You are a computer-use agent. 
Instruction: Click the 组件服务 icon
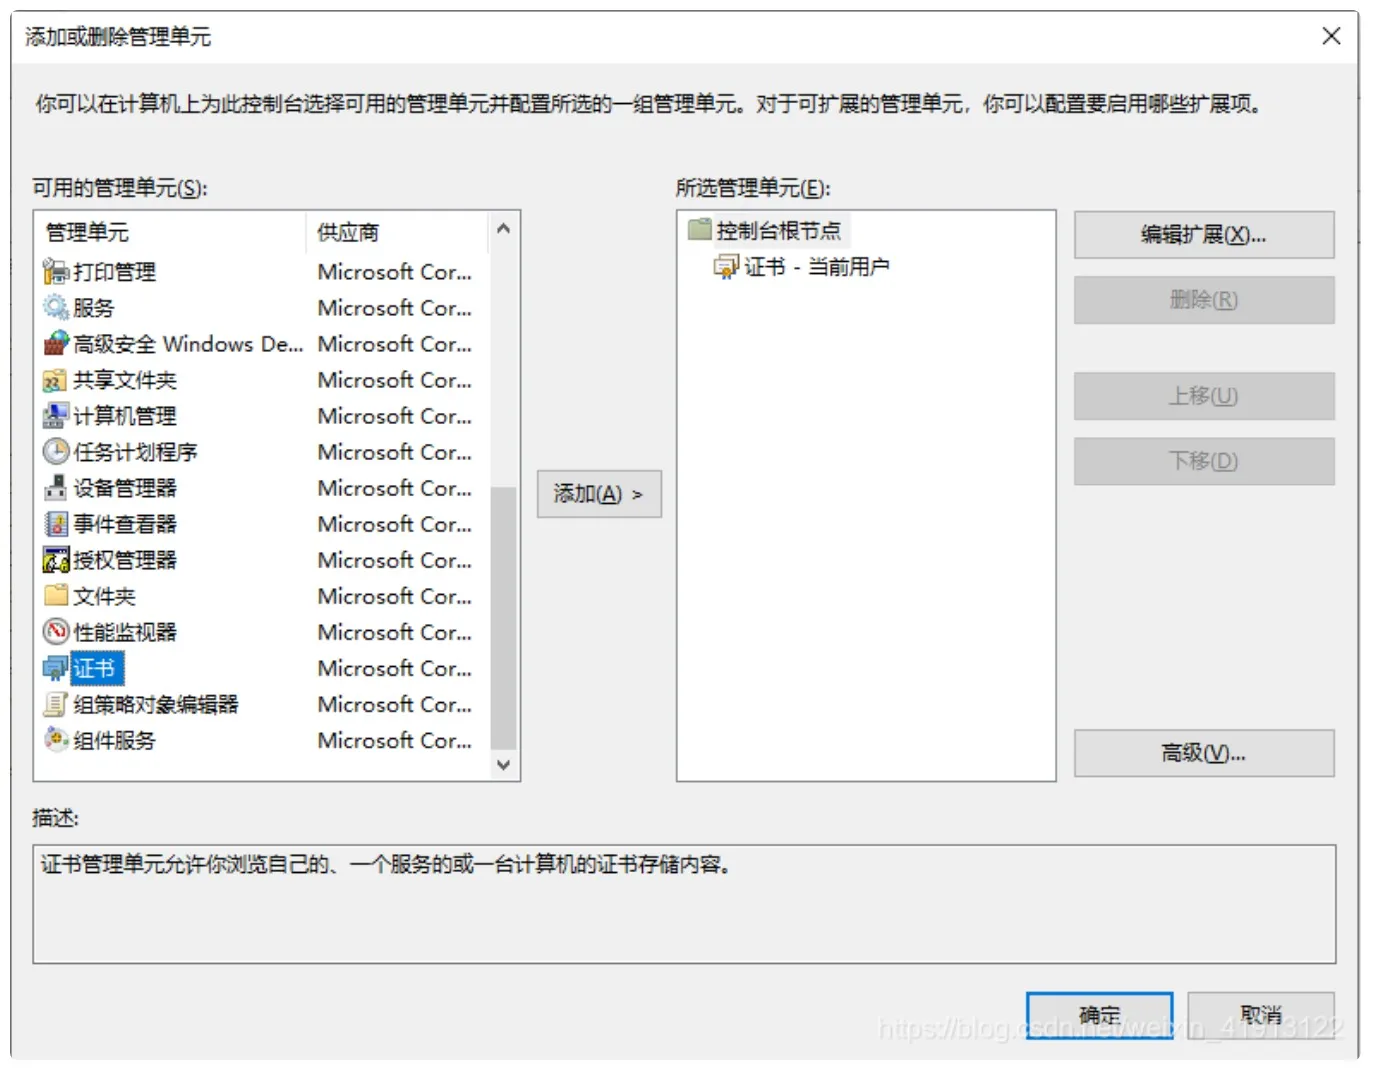pyautogui.click(x=56, y=740)
